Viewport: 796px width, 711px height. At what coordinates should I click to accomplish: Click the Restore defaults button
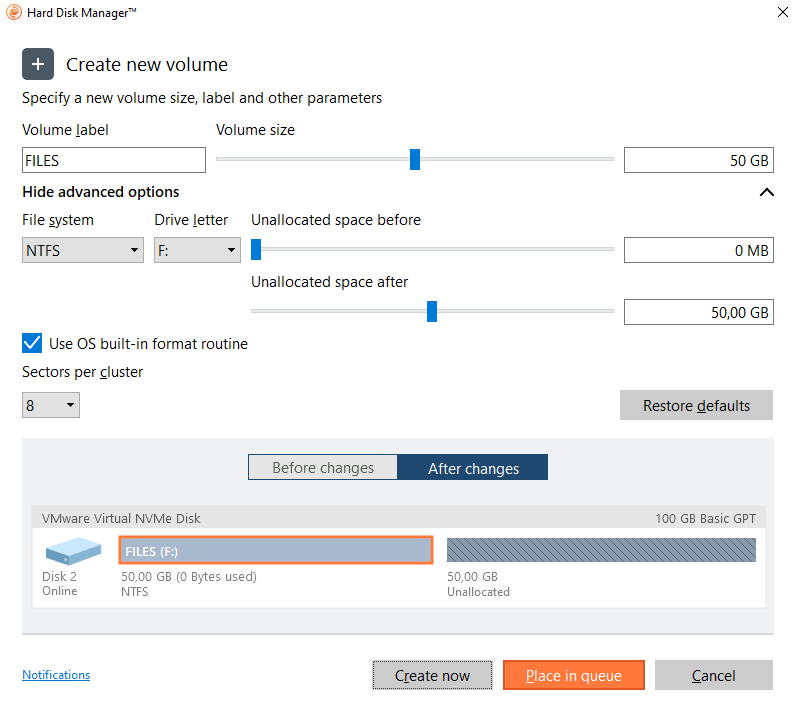(x=696, y=405)
